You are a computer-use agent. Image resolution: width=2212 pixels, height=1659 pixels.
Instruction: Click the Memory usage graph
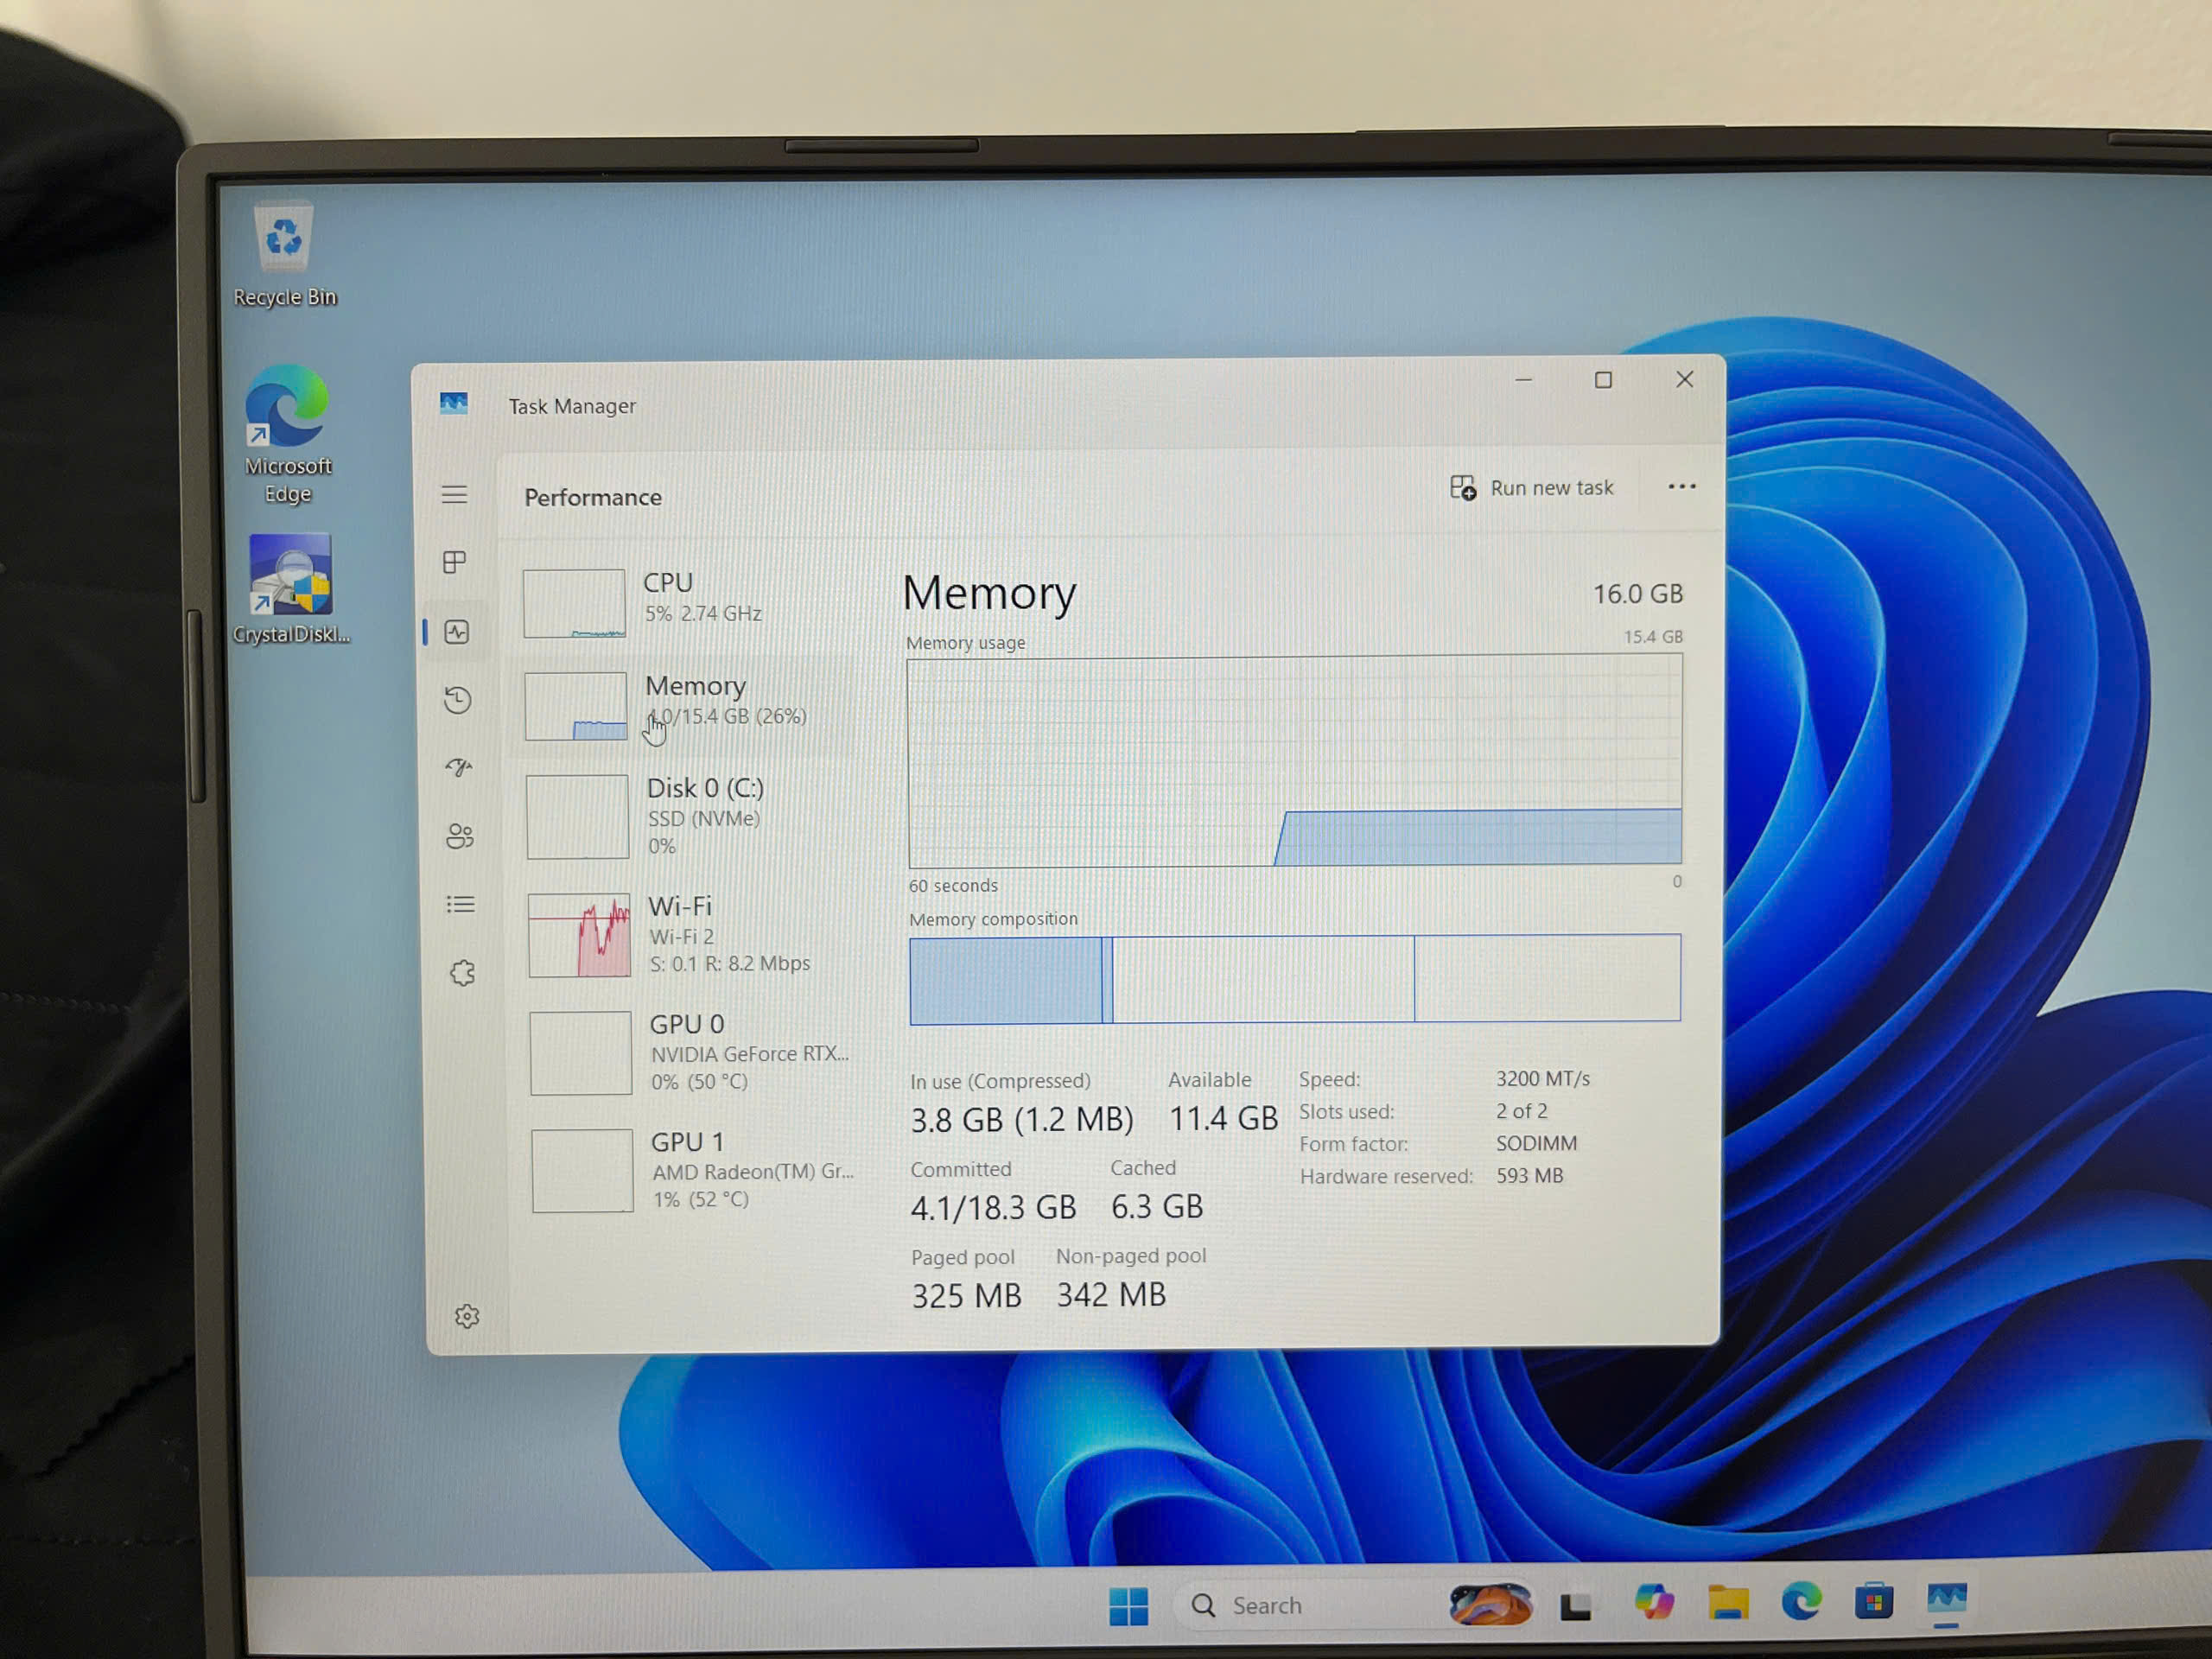point(1295,761)
